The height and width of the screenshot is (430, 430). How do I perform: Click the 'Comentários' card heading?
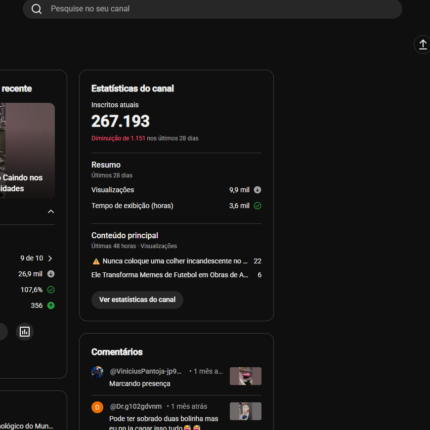coord(117,352)
